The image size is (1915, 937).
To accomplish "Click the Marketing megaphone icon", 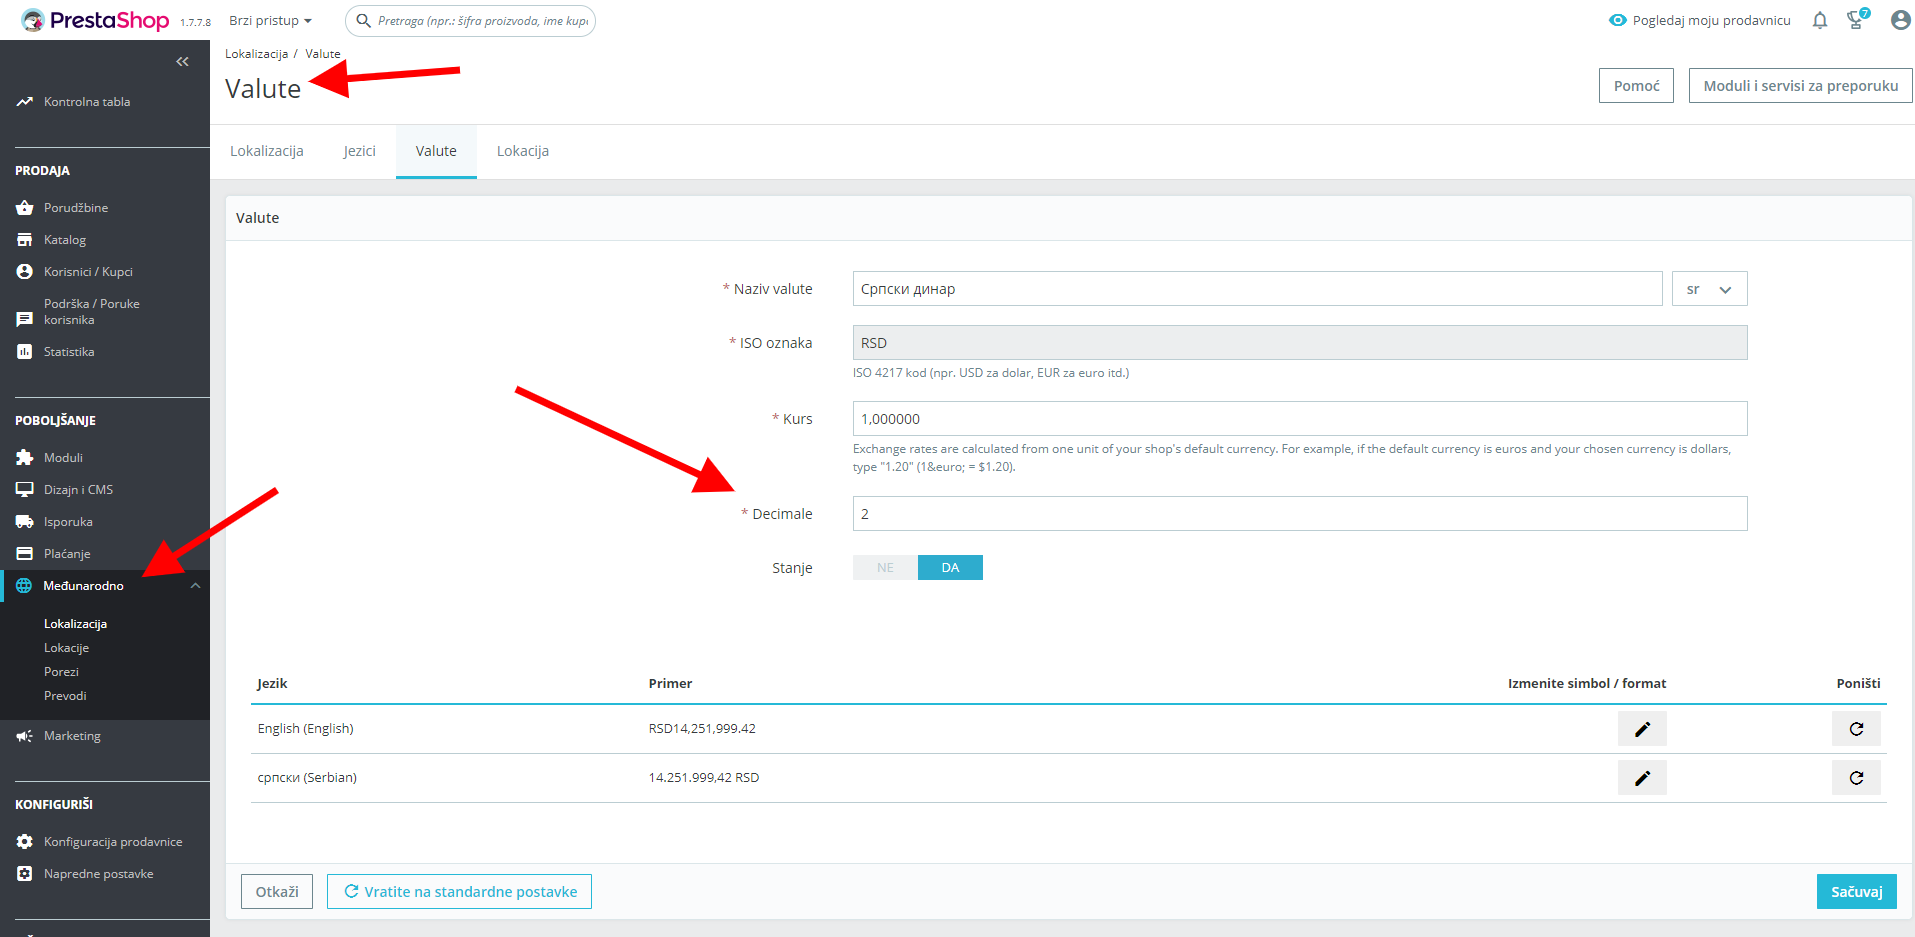I will (x=25, y=736).
